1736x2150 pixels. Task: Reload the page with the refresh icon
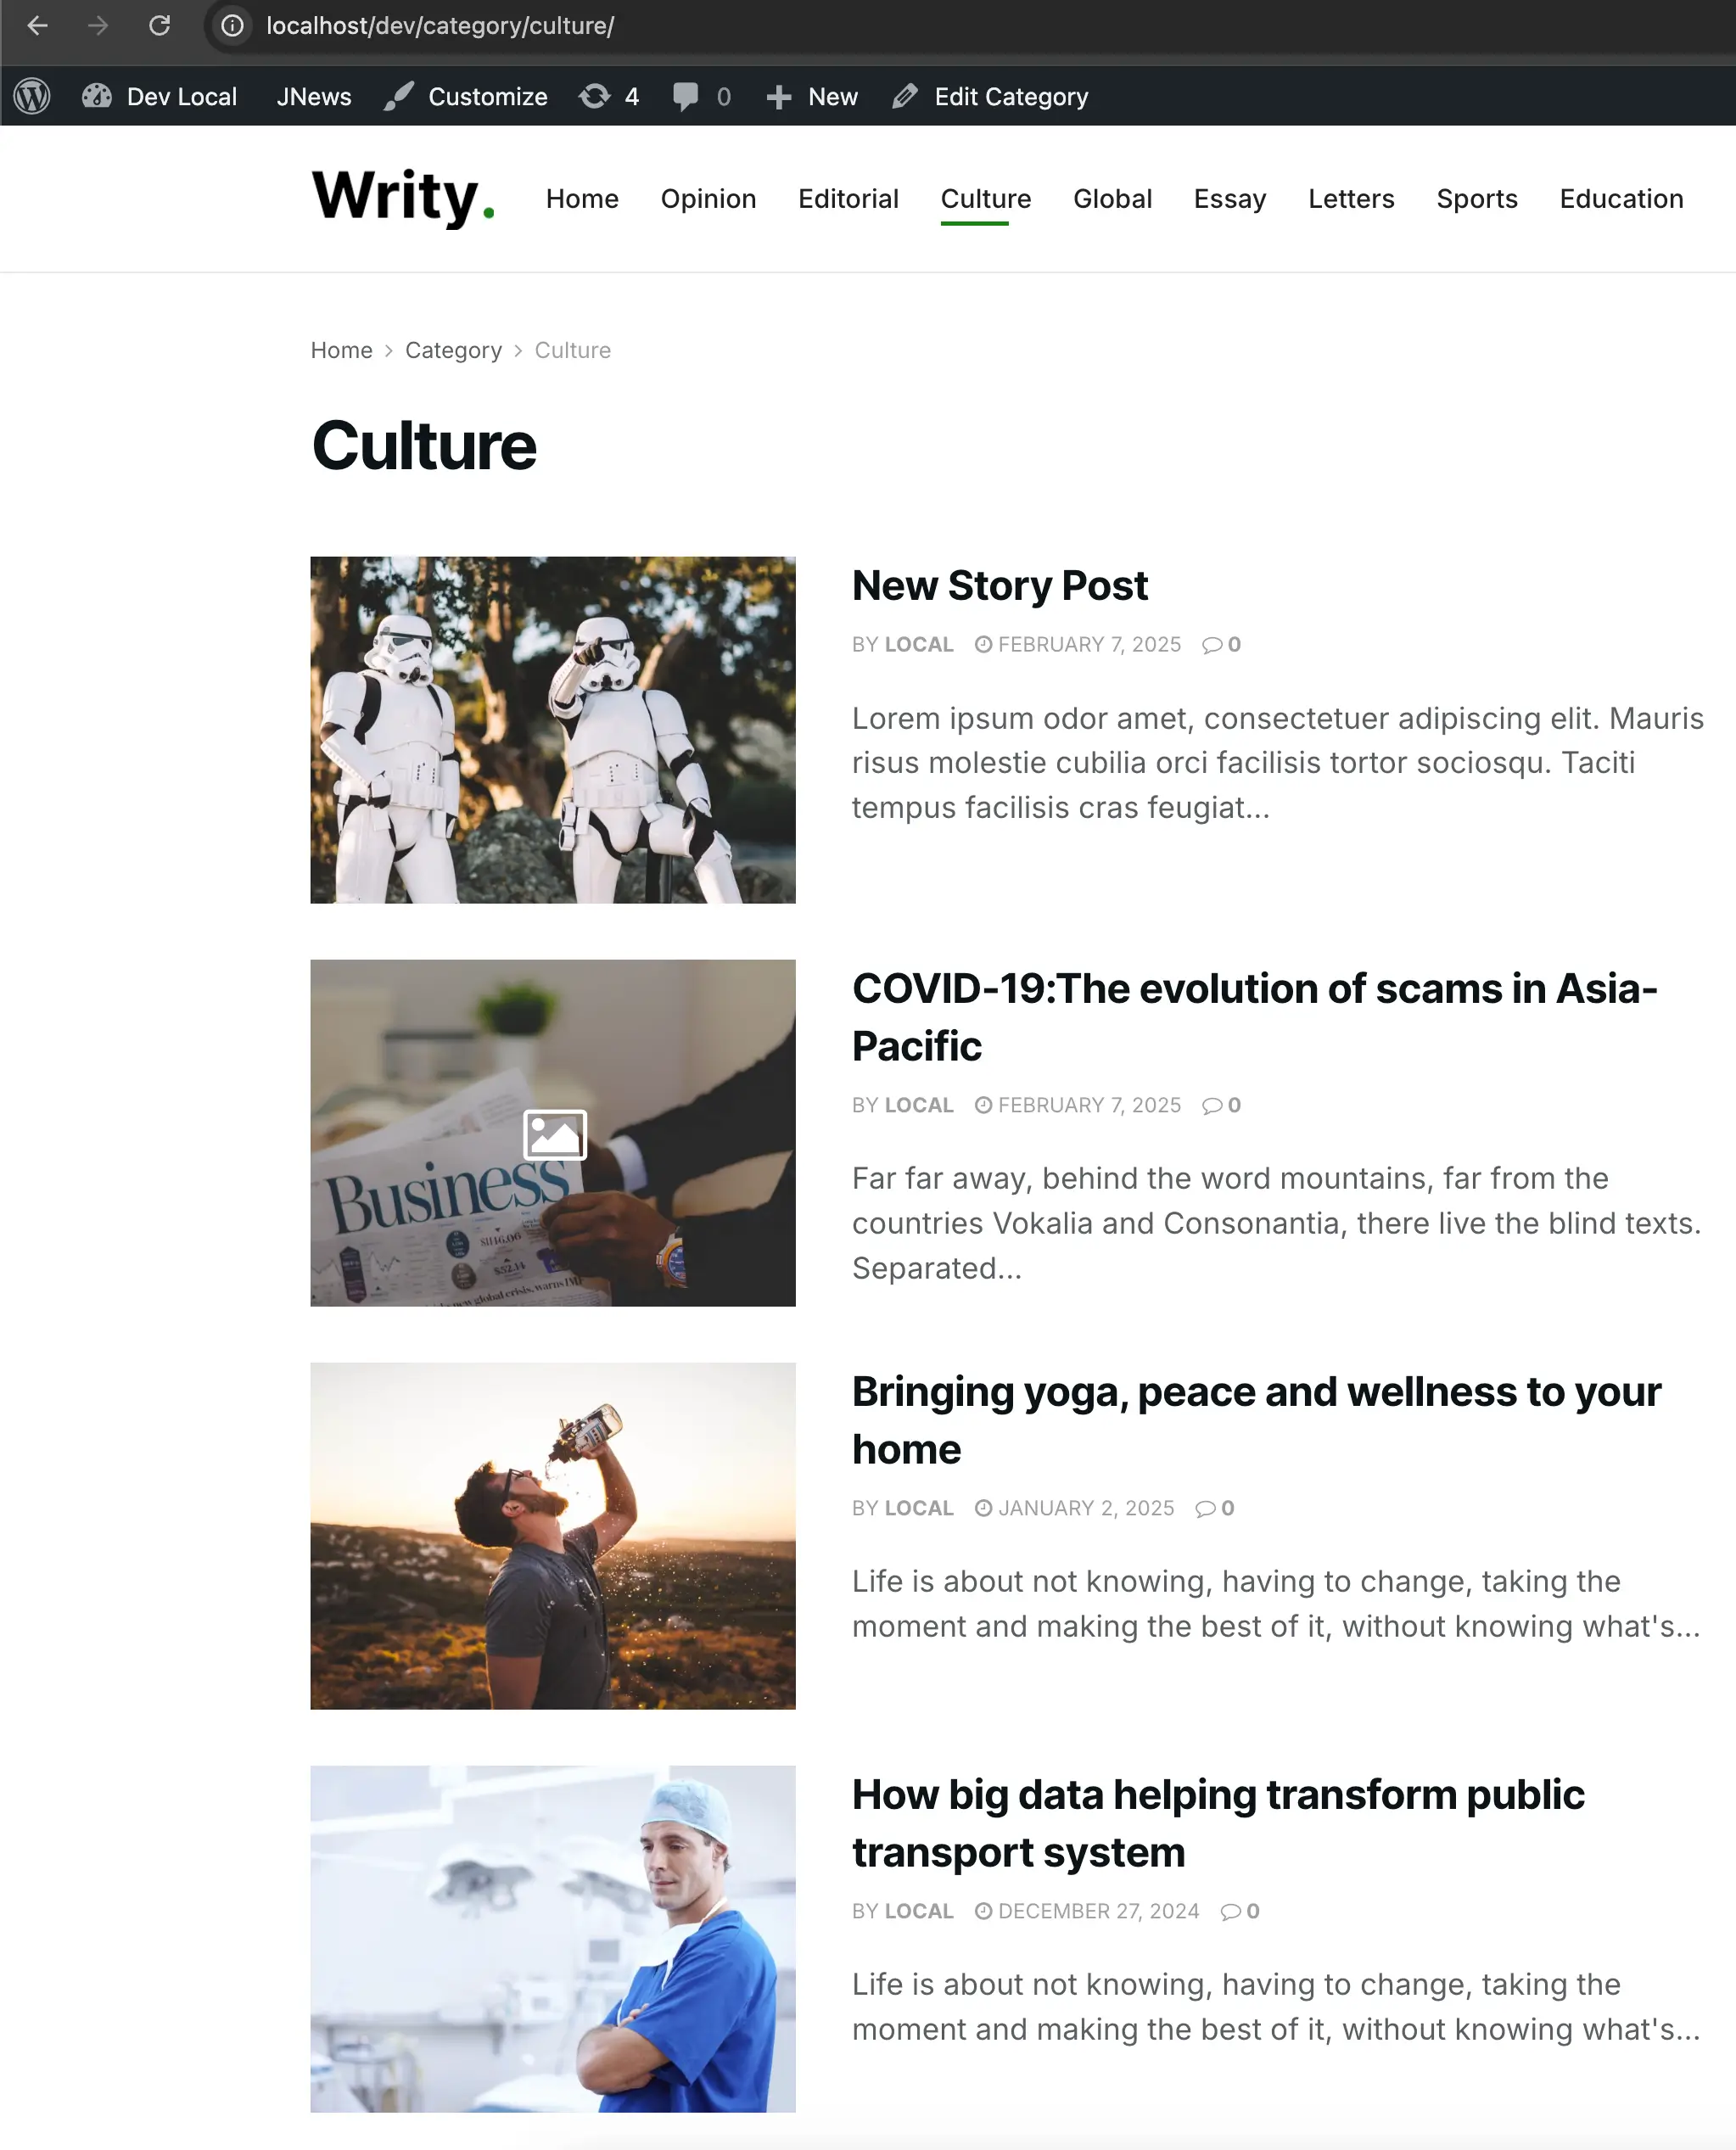159,25
